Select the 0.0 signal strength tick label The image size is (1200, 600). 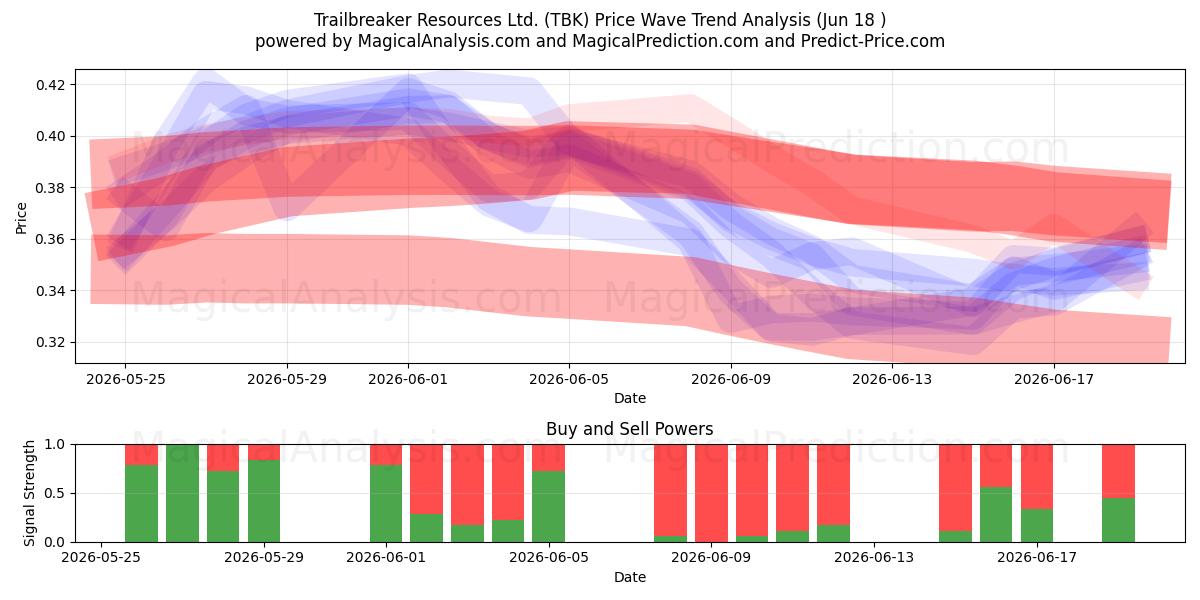click(x=56, y=542)
